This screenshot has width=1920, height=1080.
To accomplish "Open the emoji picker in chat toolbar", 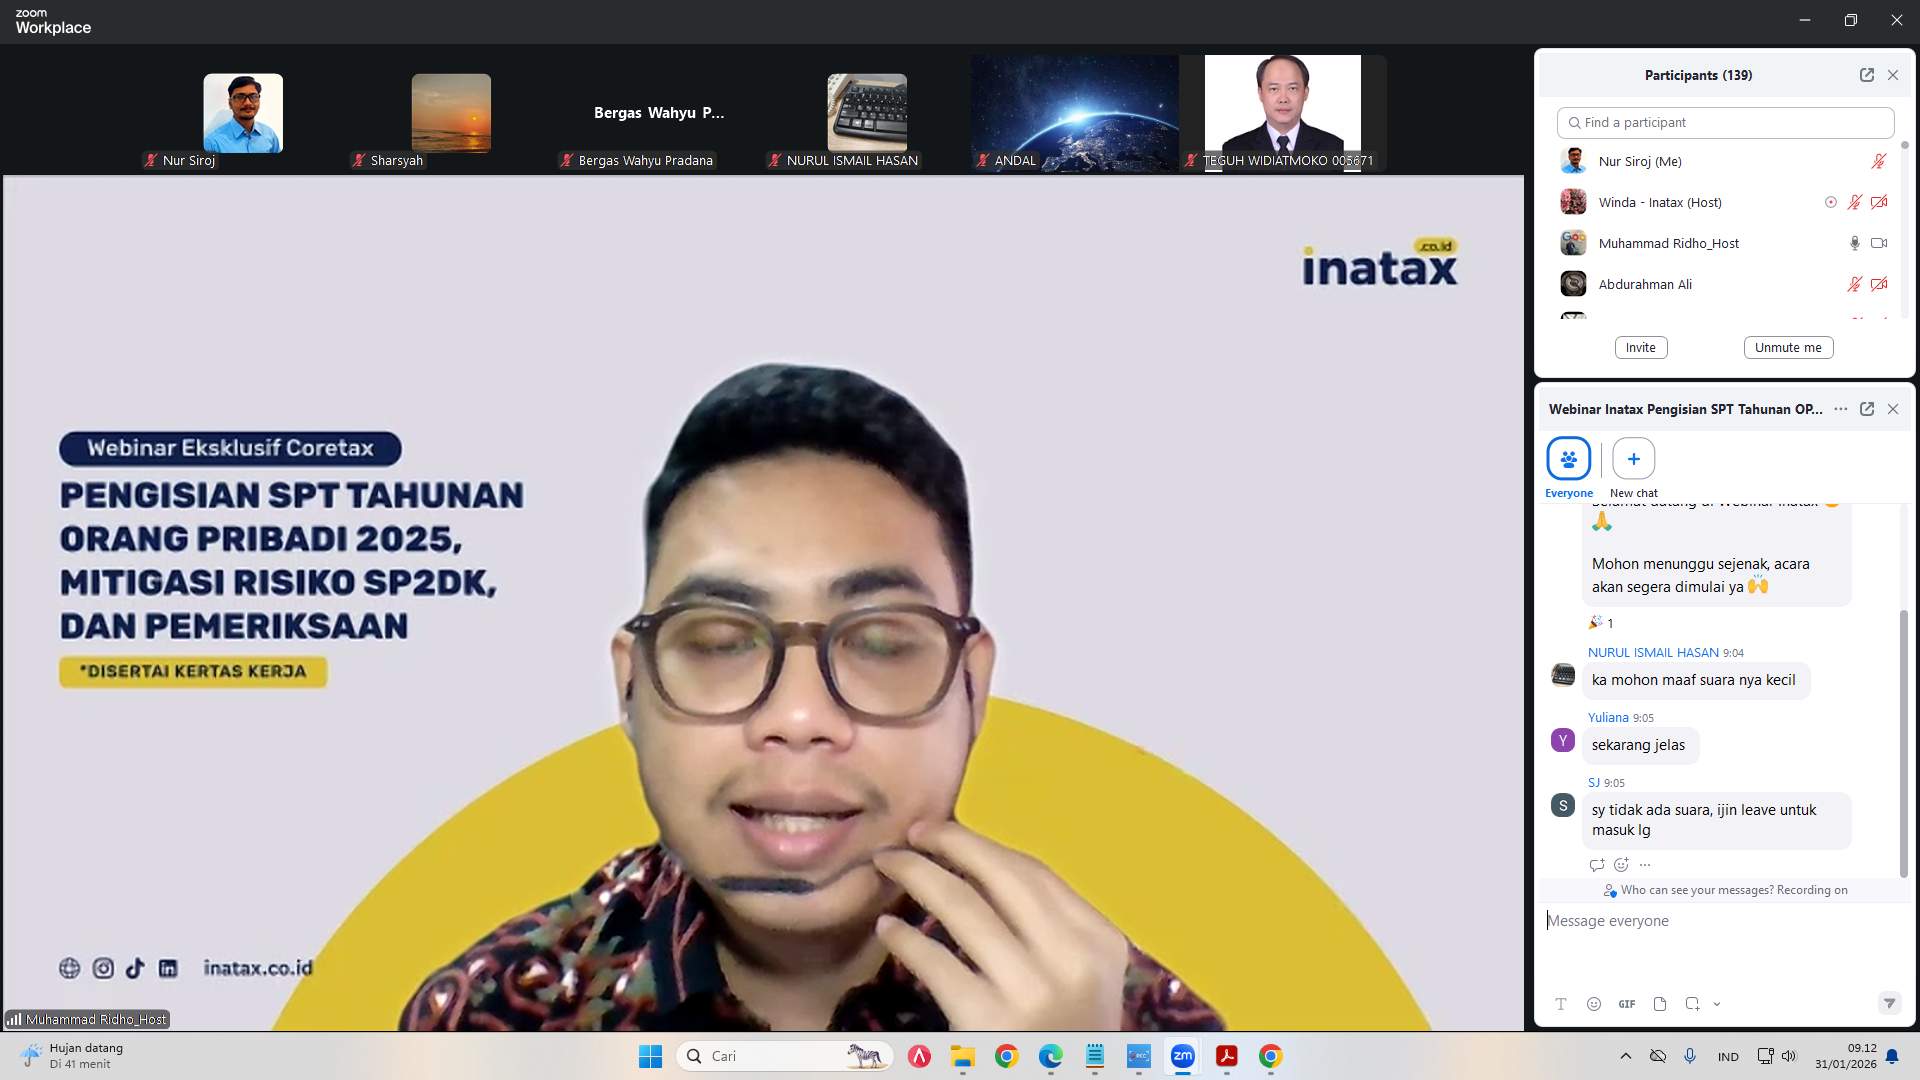I will coord(1594,1004).
